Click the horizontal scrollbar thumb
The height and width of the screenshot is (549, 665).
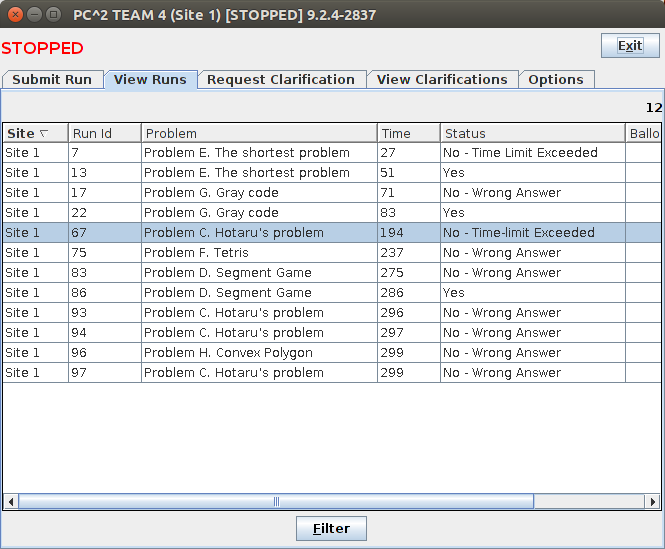pos(276,502)
